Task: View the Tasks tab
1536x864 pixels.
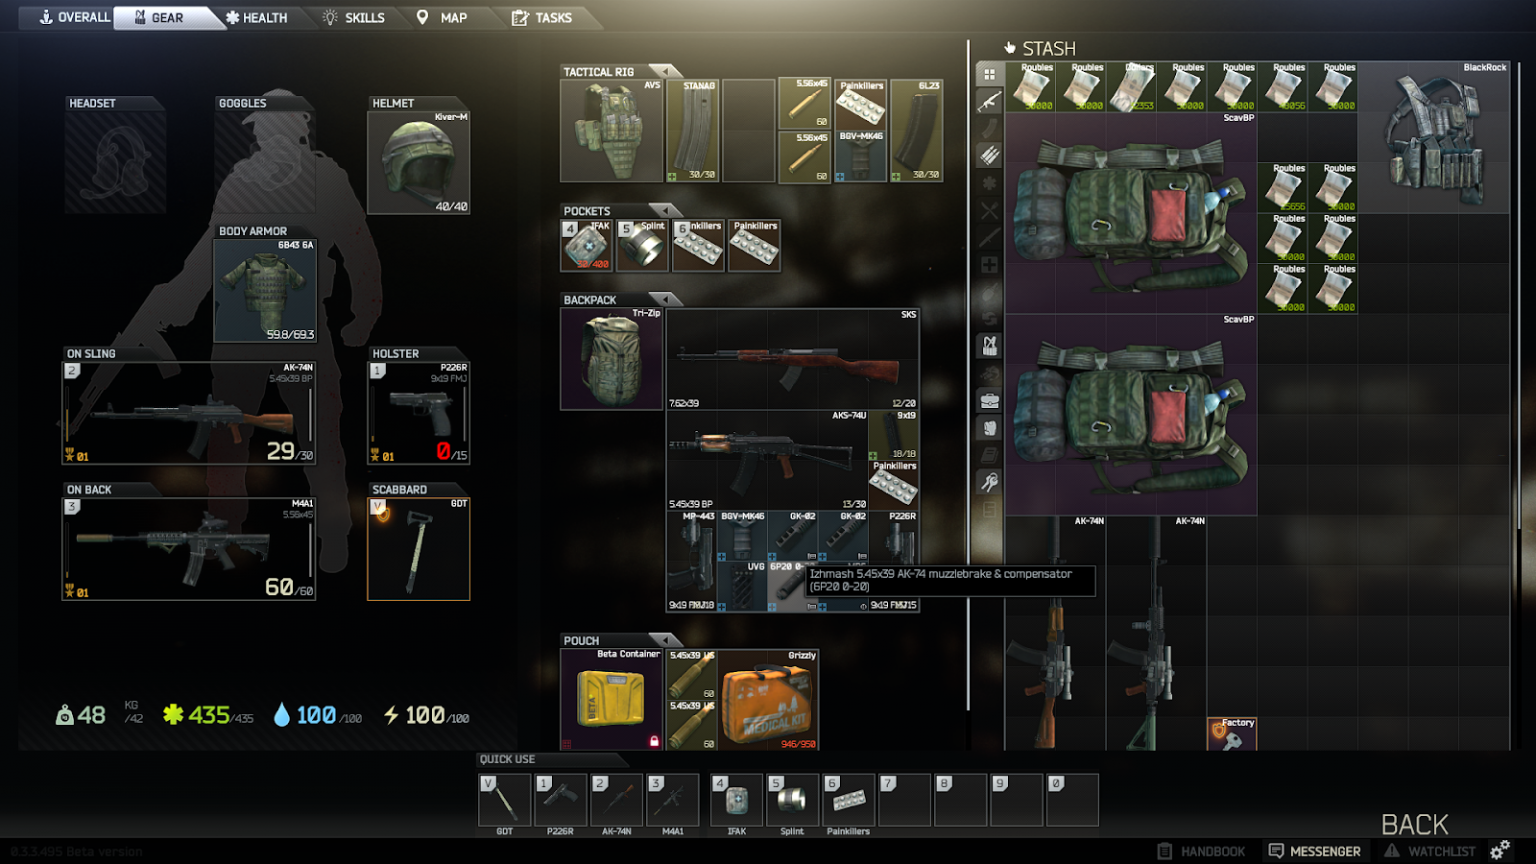Action: pyautogui.click(x=542, y=17)
